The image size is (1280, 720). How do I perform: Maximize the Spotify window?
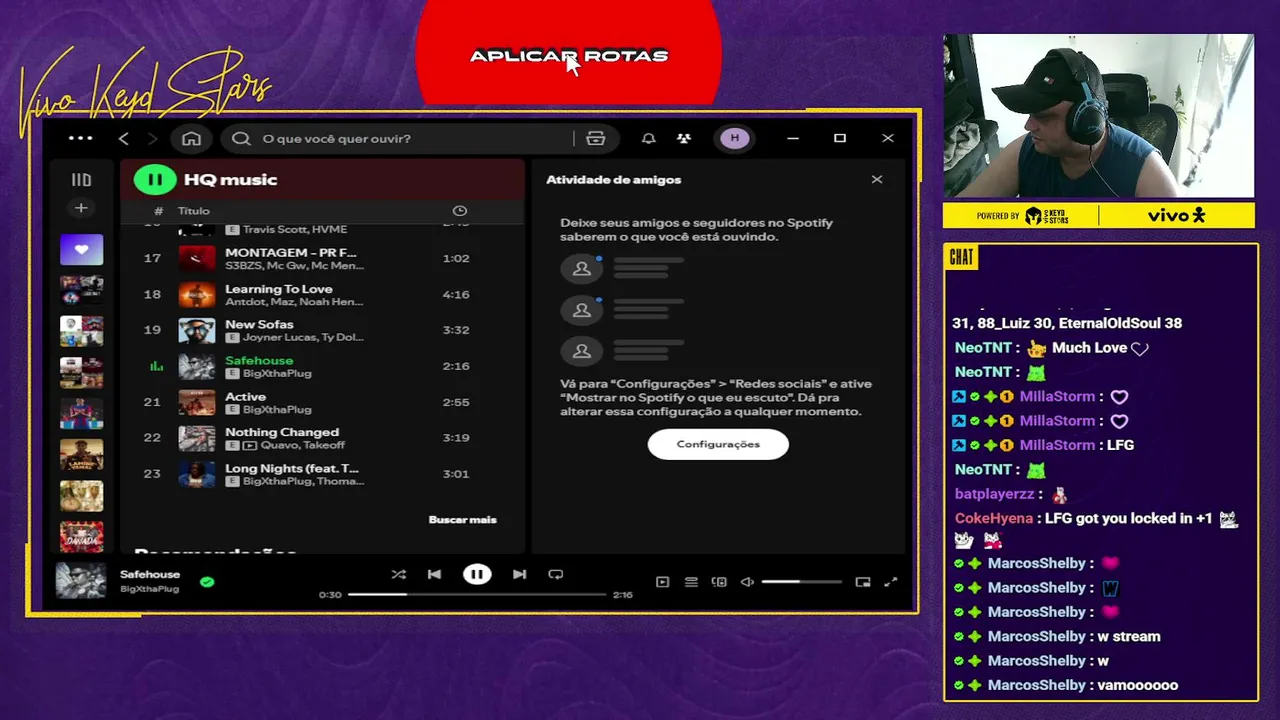coord(840,138)
